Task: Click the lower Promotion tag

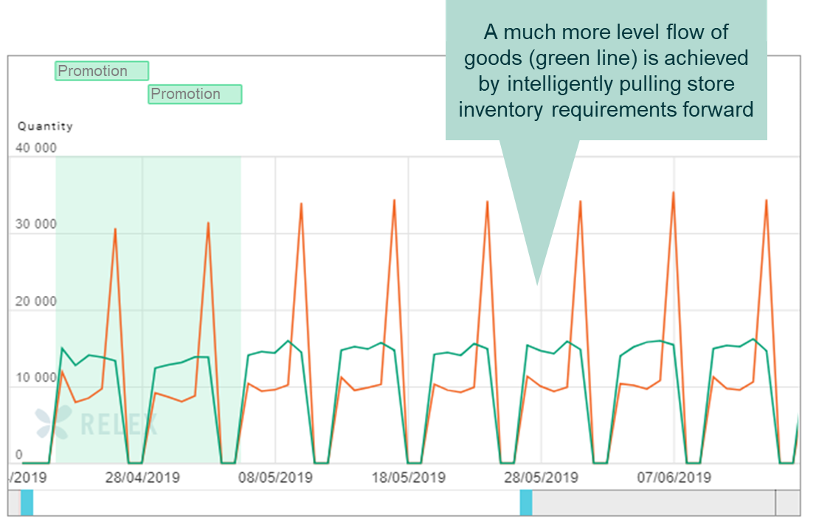Action: point(195,94)
